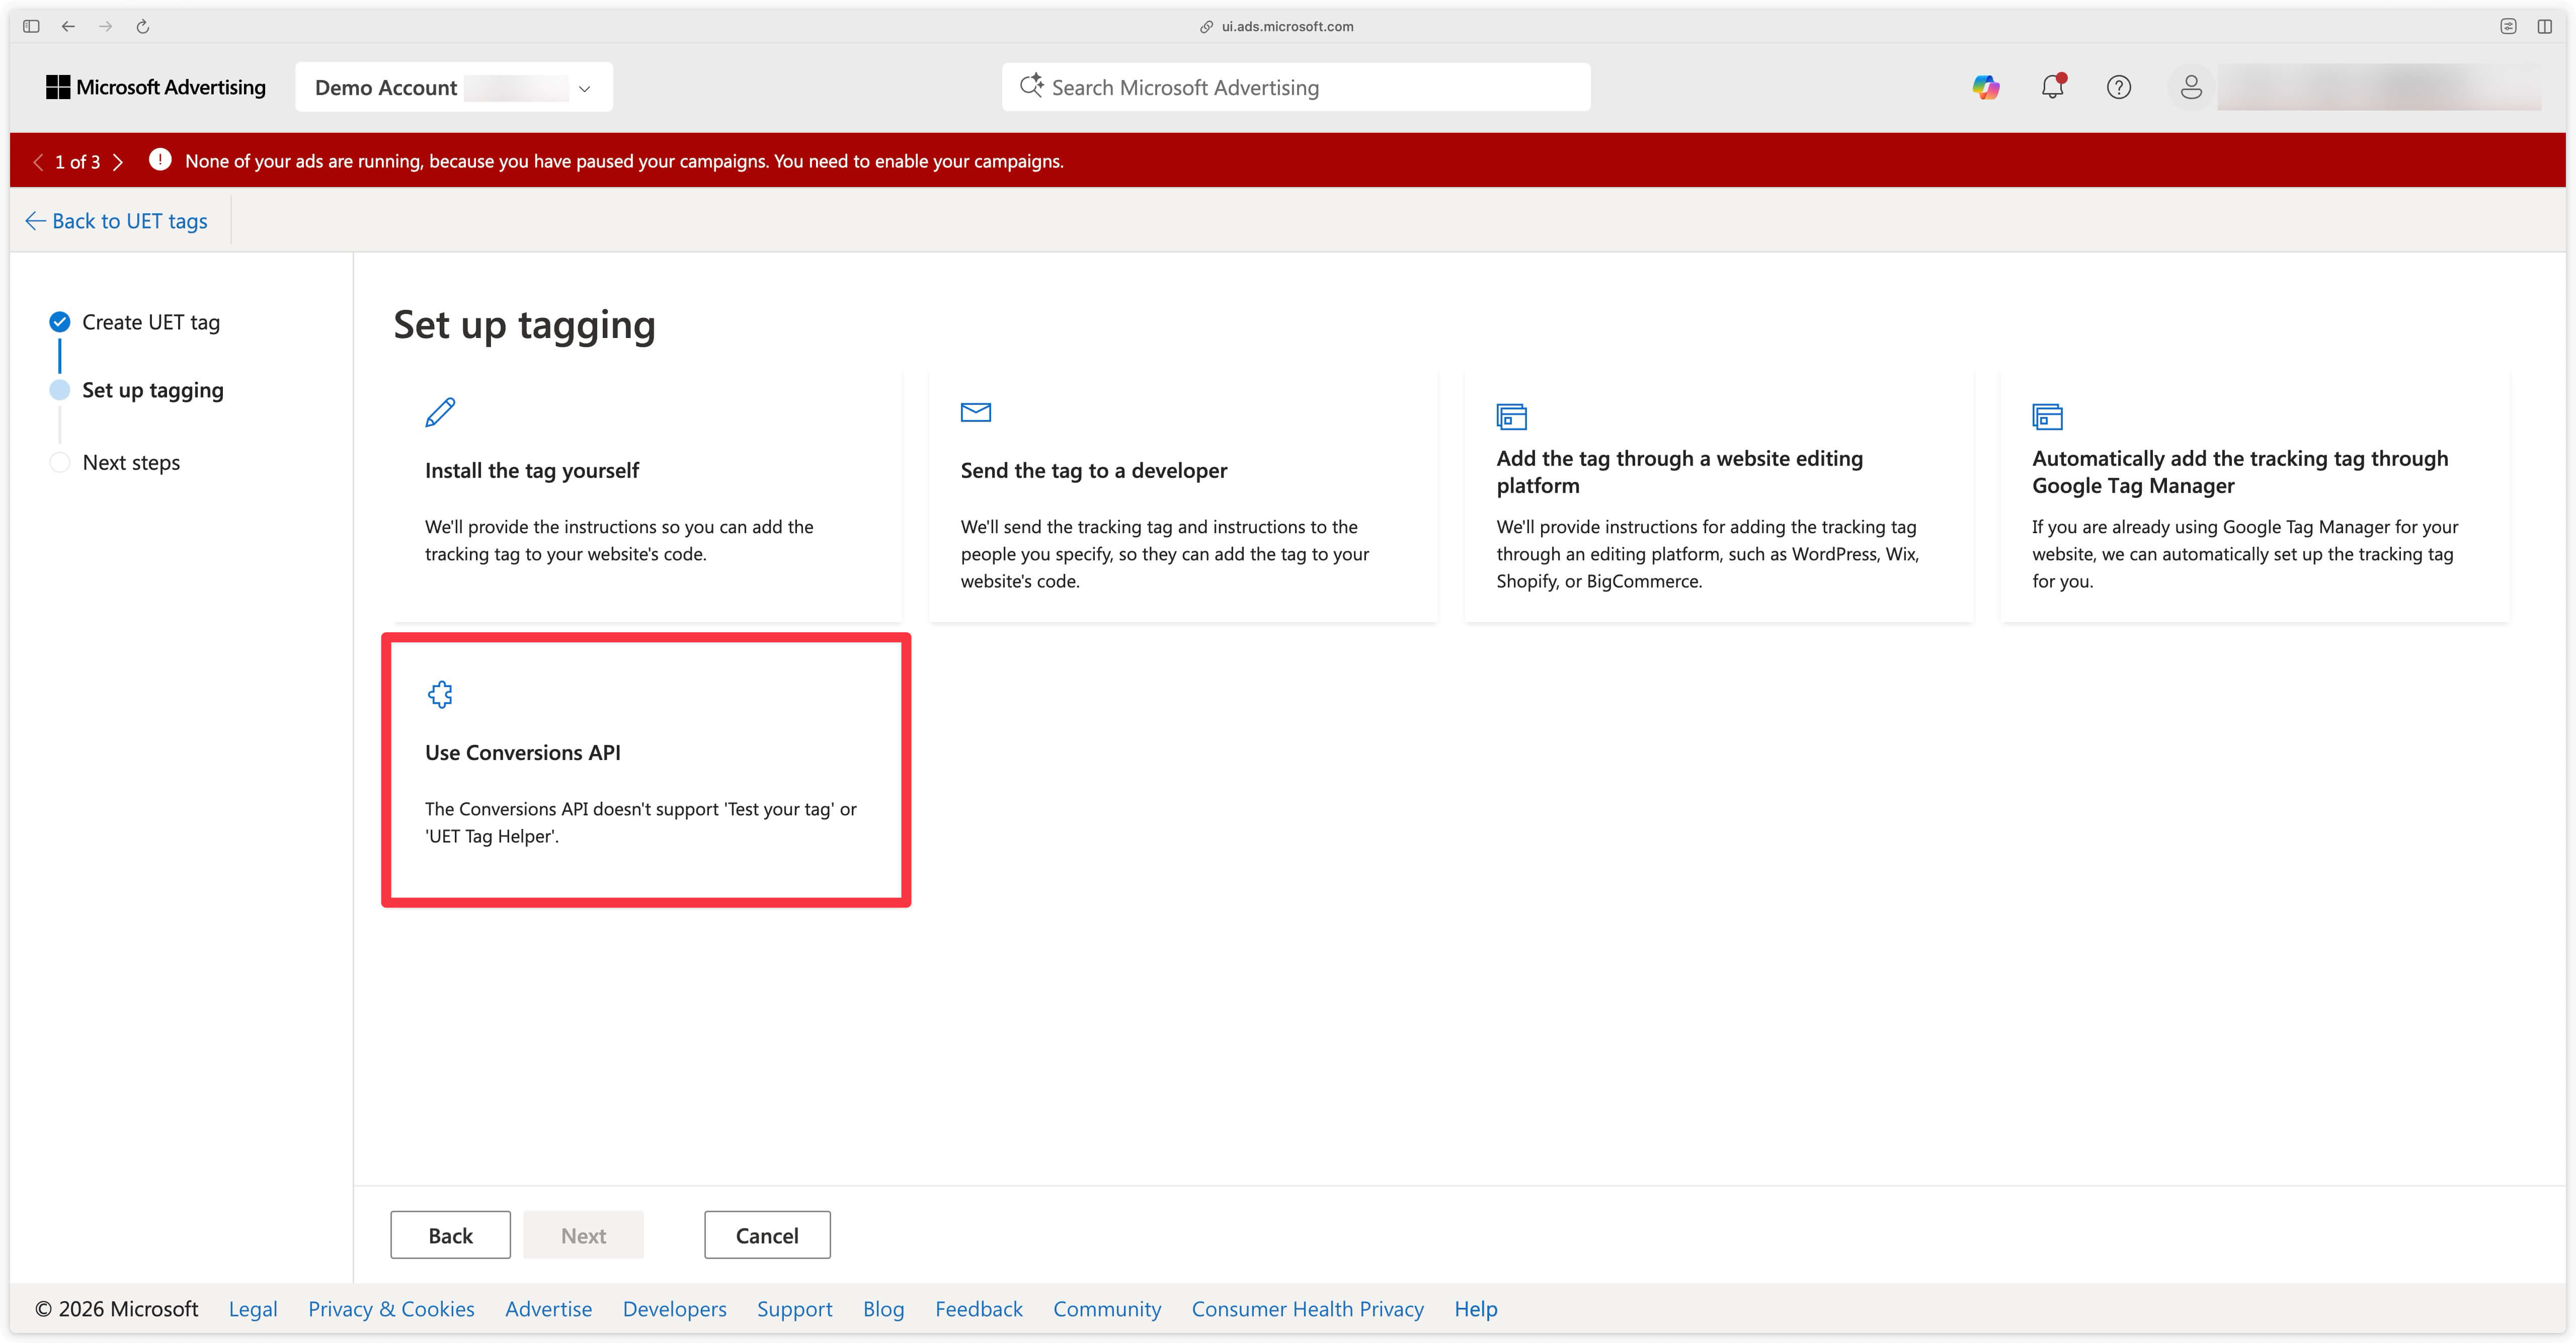Select the Next steps step circle
The width and height of the screenshot is (2576, 1343).
point(59,462)
